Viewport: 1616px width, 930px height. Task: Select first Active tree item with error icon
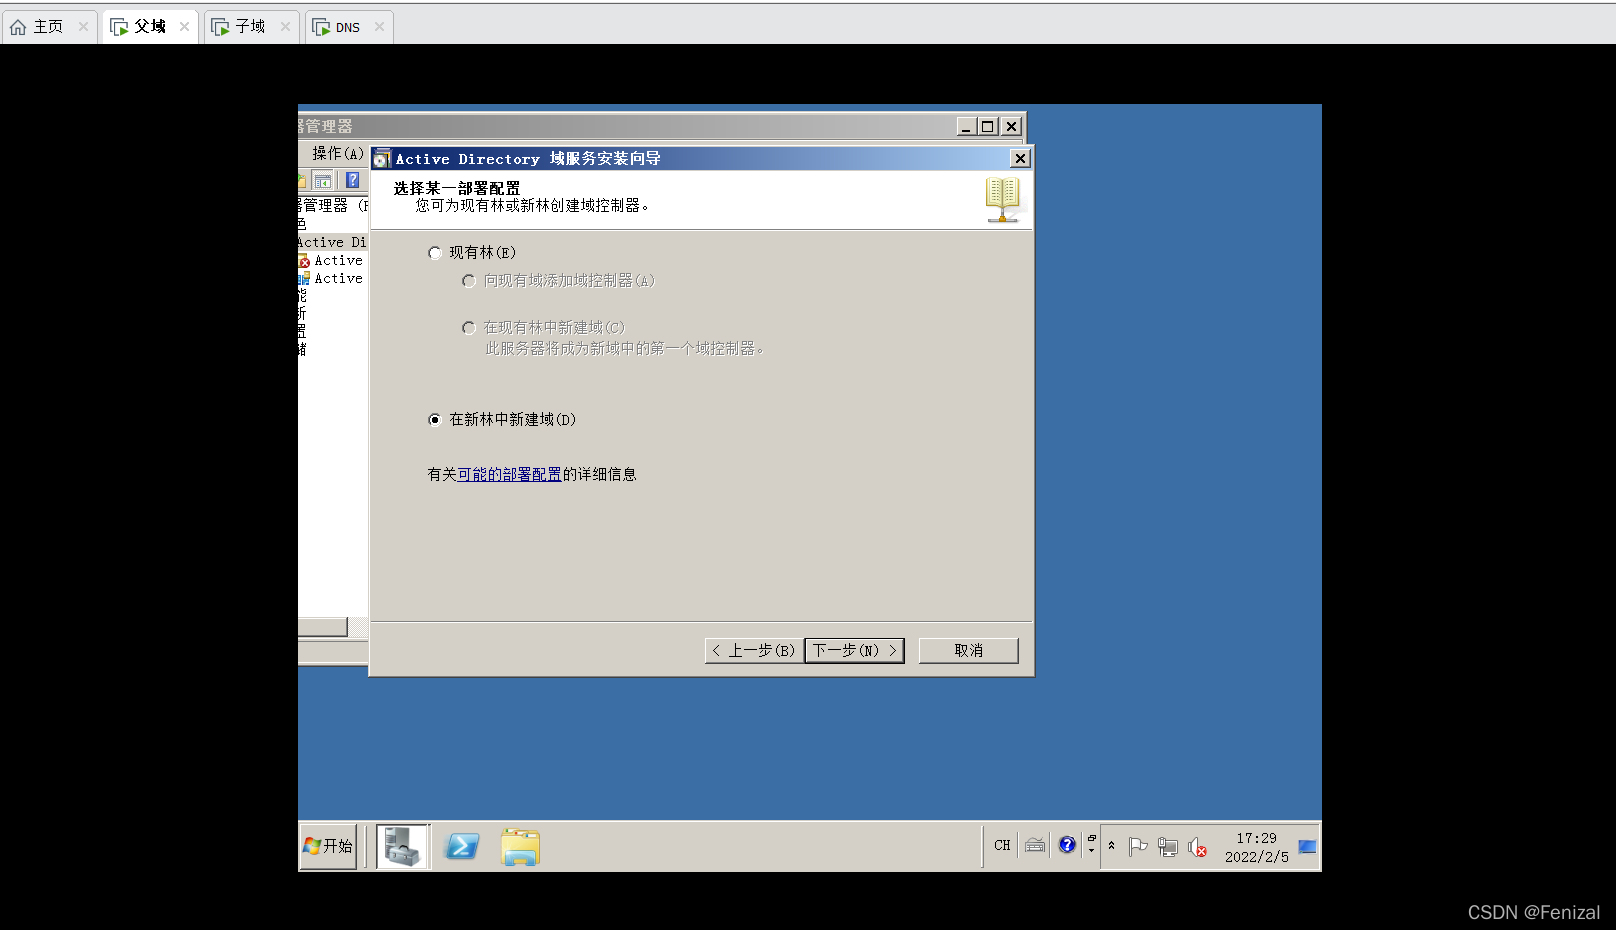click(333, 261)
